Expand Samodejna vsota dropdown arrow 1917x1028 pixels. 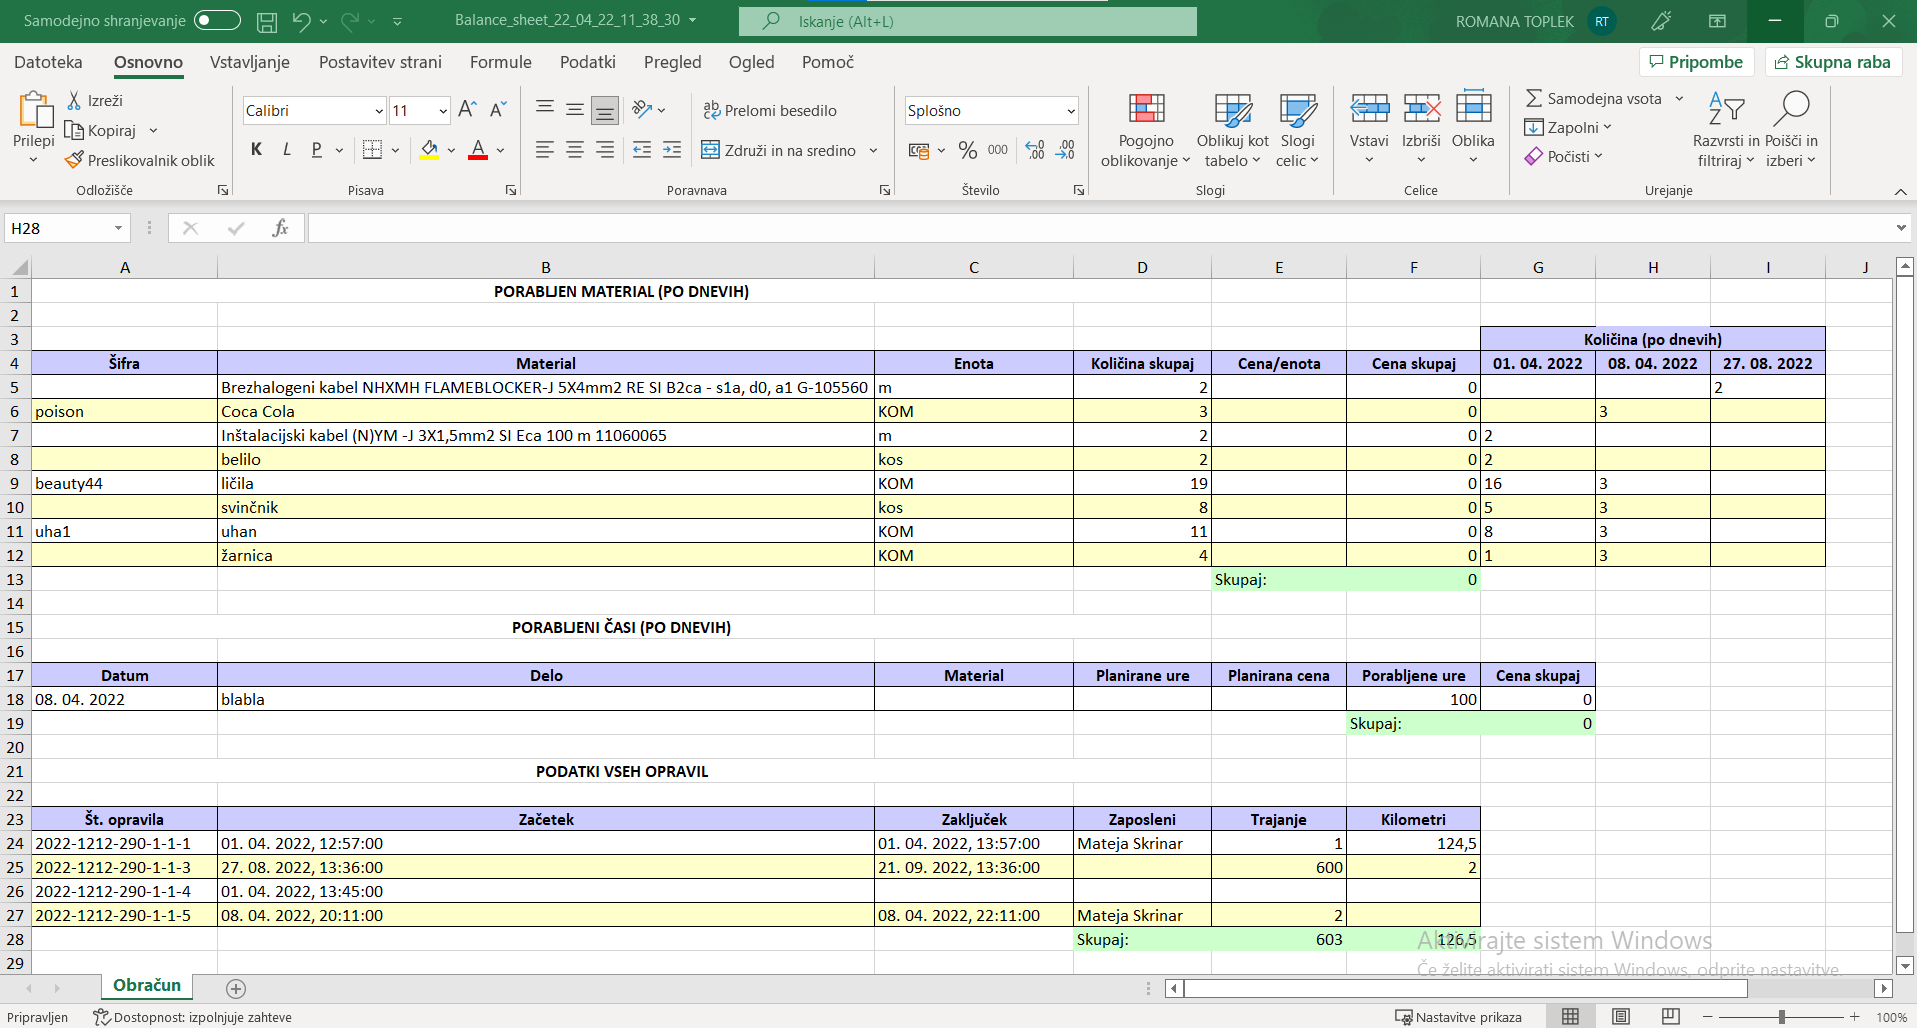[x=1680, y=98]
